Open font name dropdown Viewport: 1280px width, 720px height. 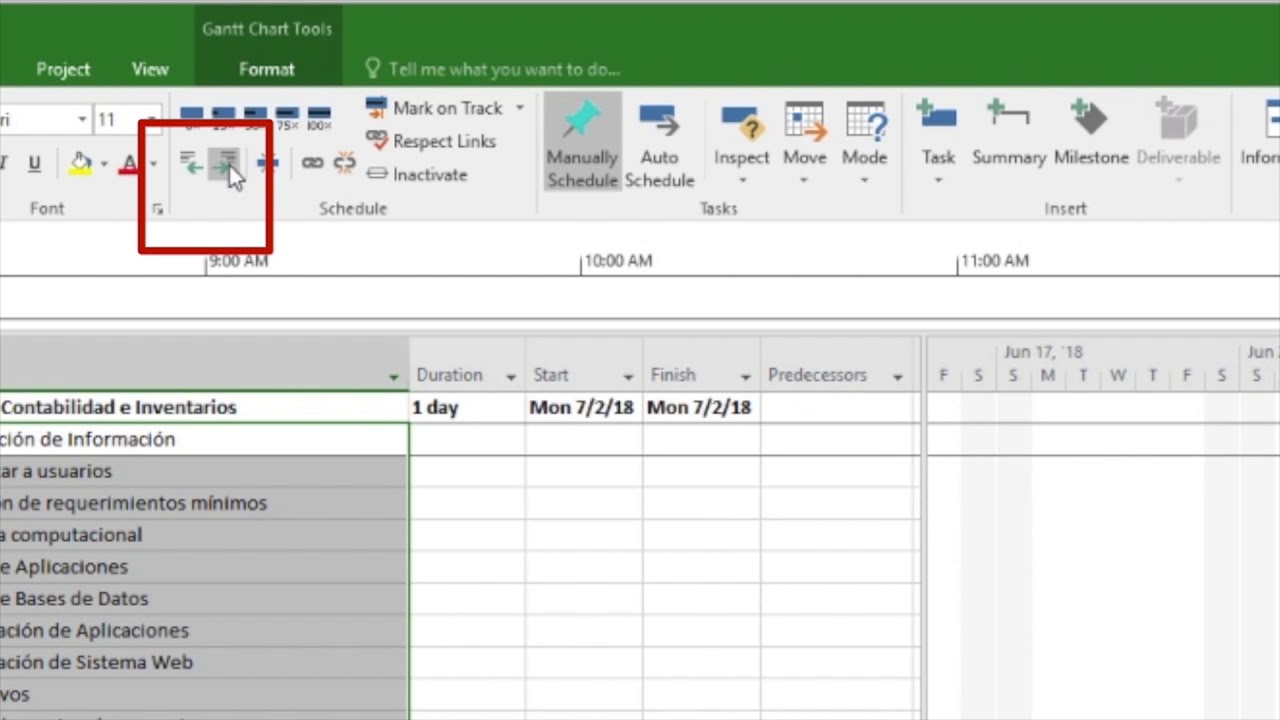(82, 120)
